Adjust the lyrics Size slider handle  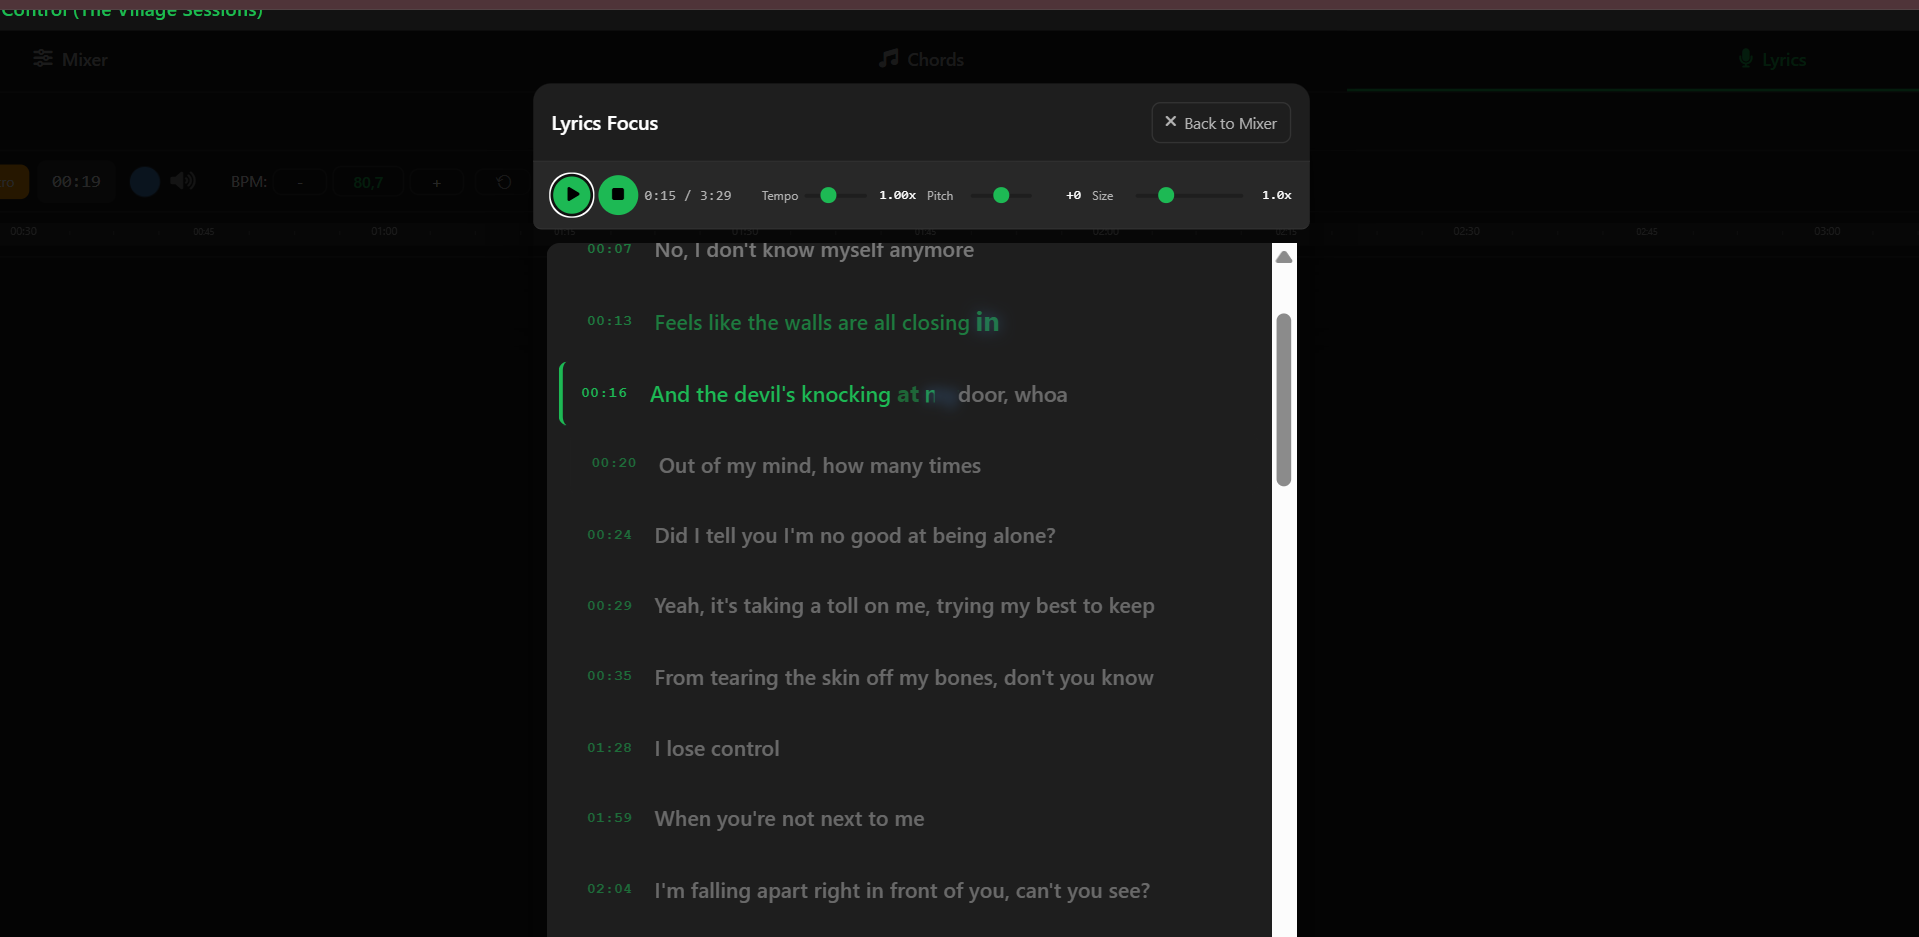click(x=1166, y=195)
